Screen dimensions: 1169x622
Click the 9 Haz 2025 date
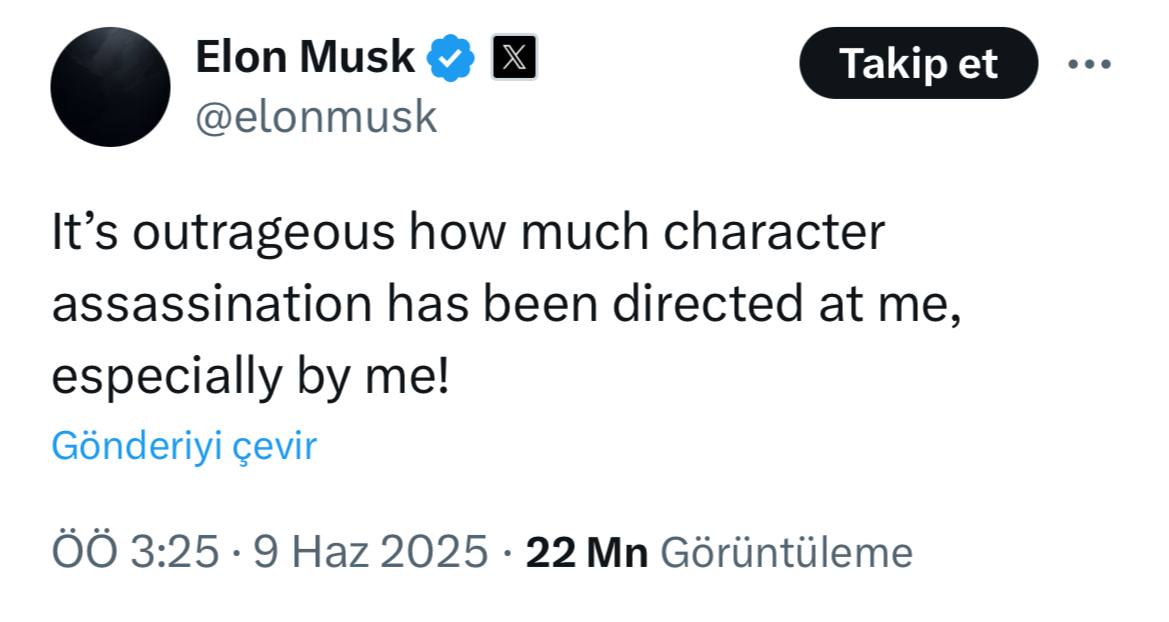tap(371, 553)
